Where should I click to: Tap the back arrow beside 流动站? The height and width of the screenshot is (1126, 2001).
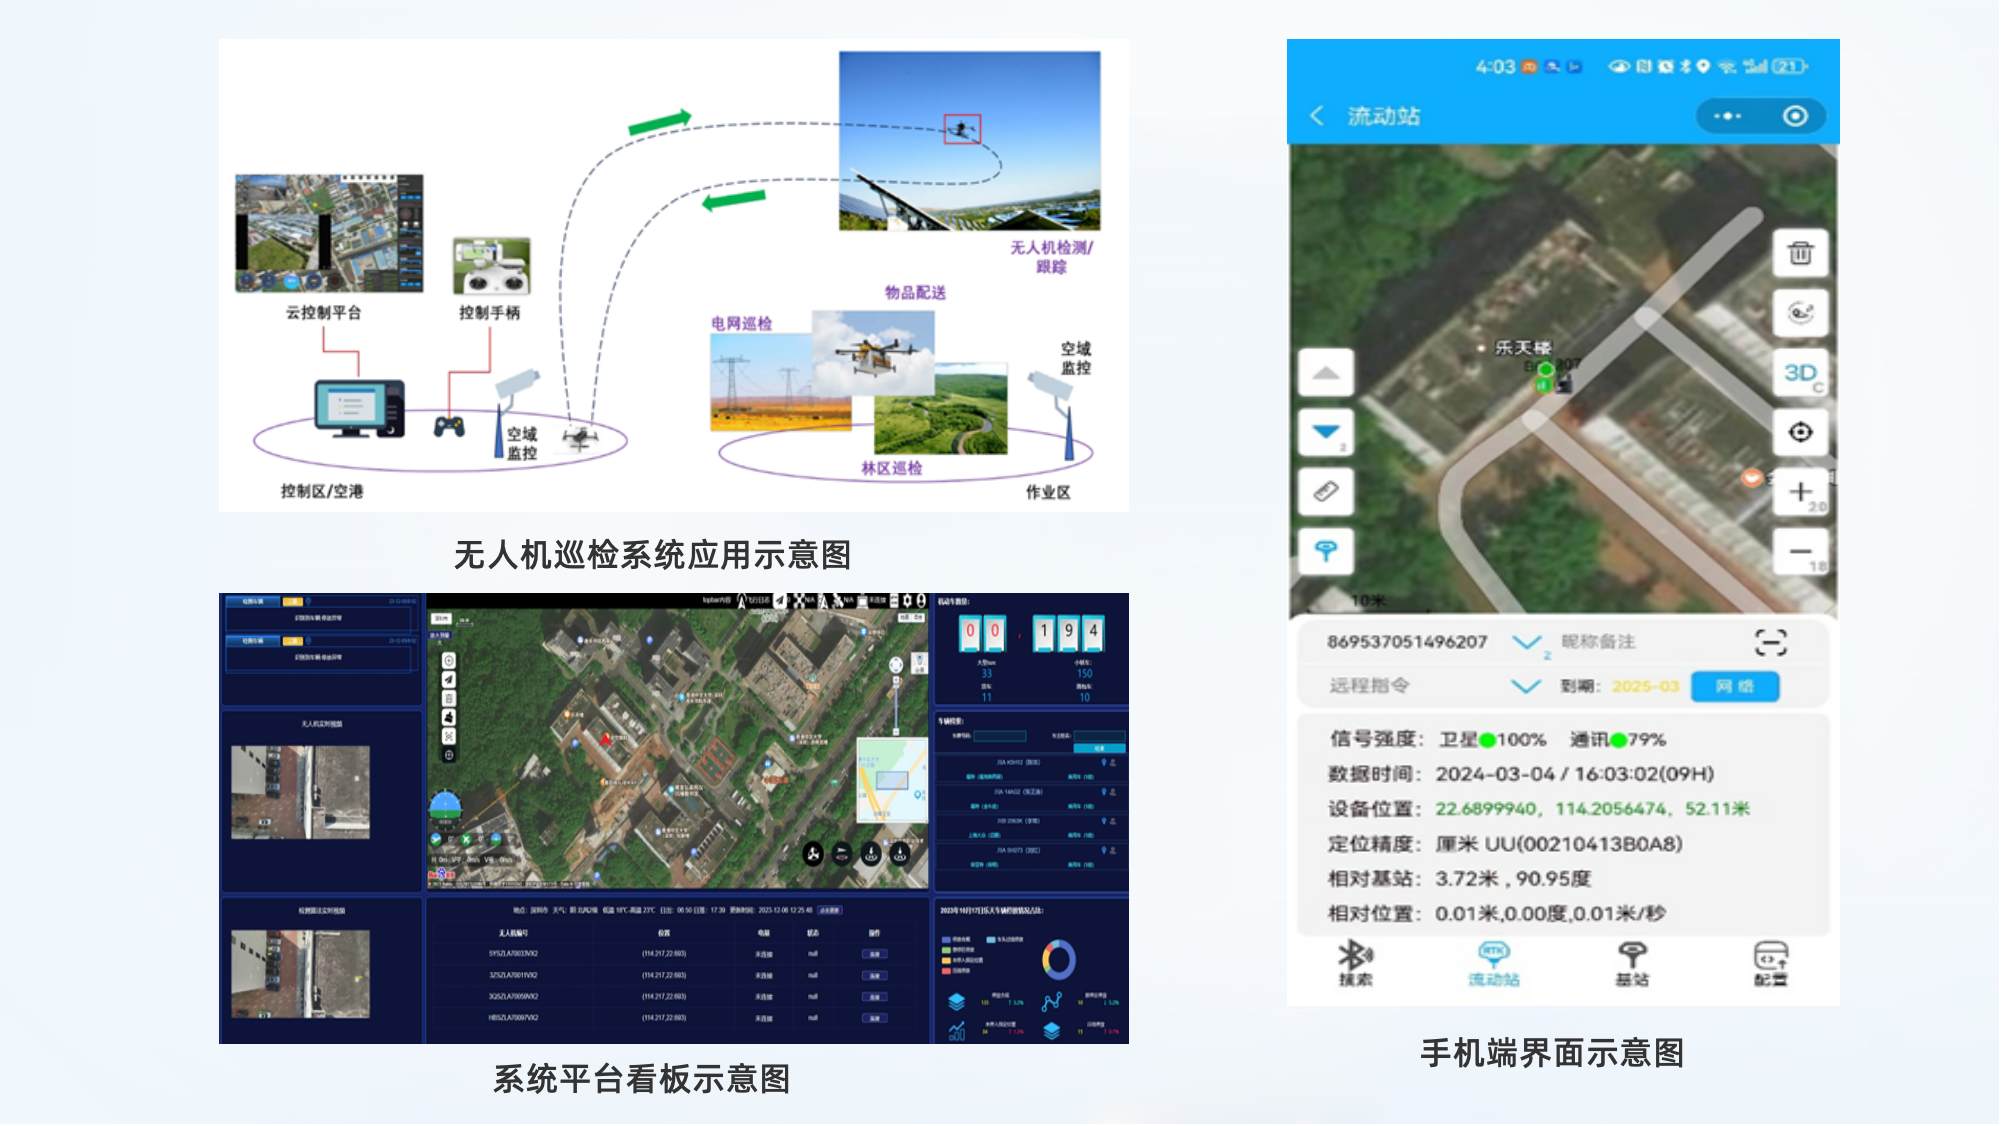[1317, 116]
